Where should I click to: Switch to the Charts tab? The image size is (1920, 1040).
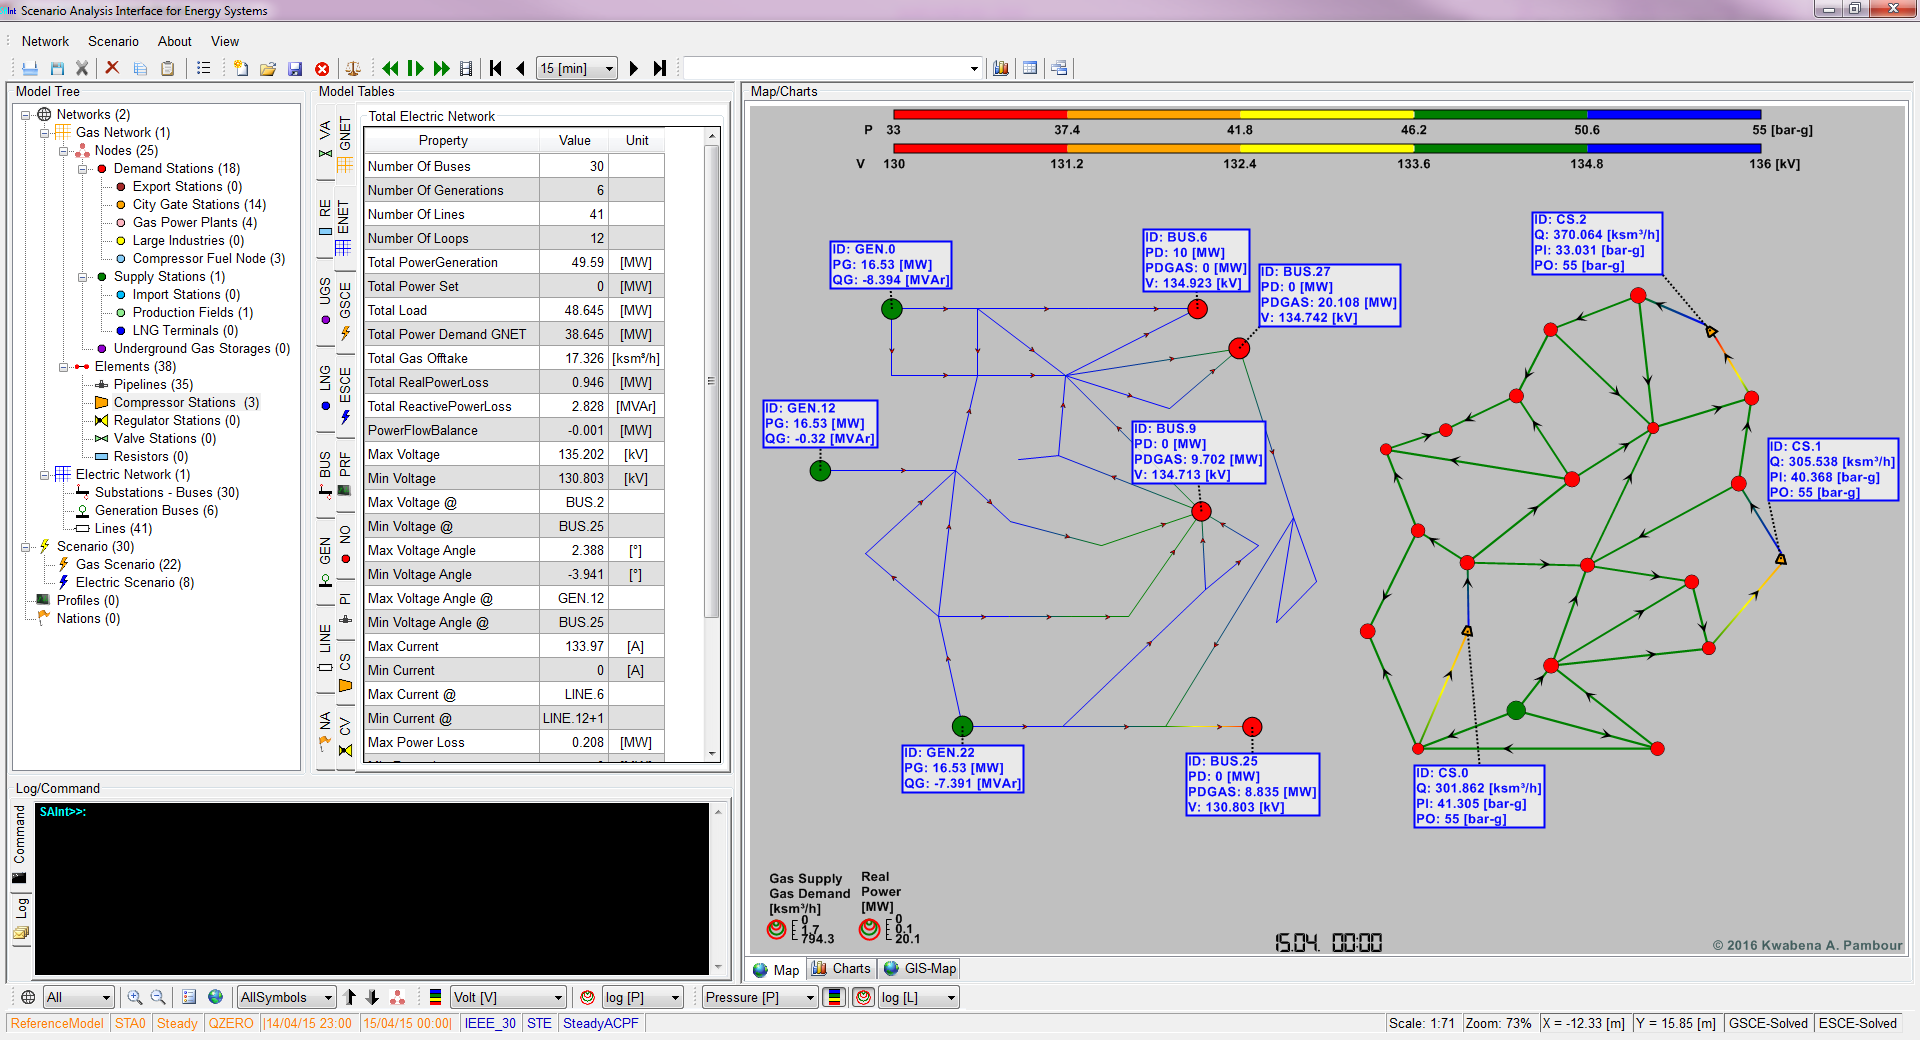coord(841,968)
